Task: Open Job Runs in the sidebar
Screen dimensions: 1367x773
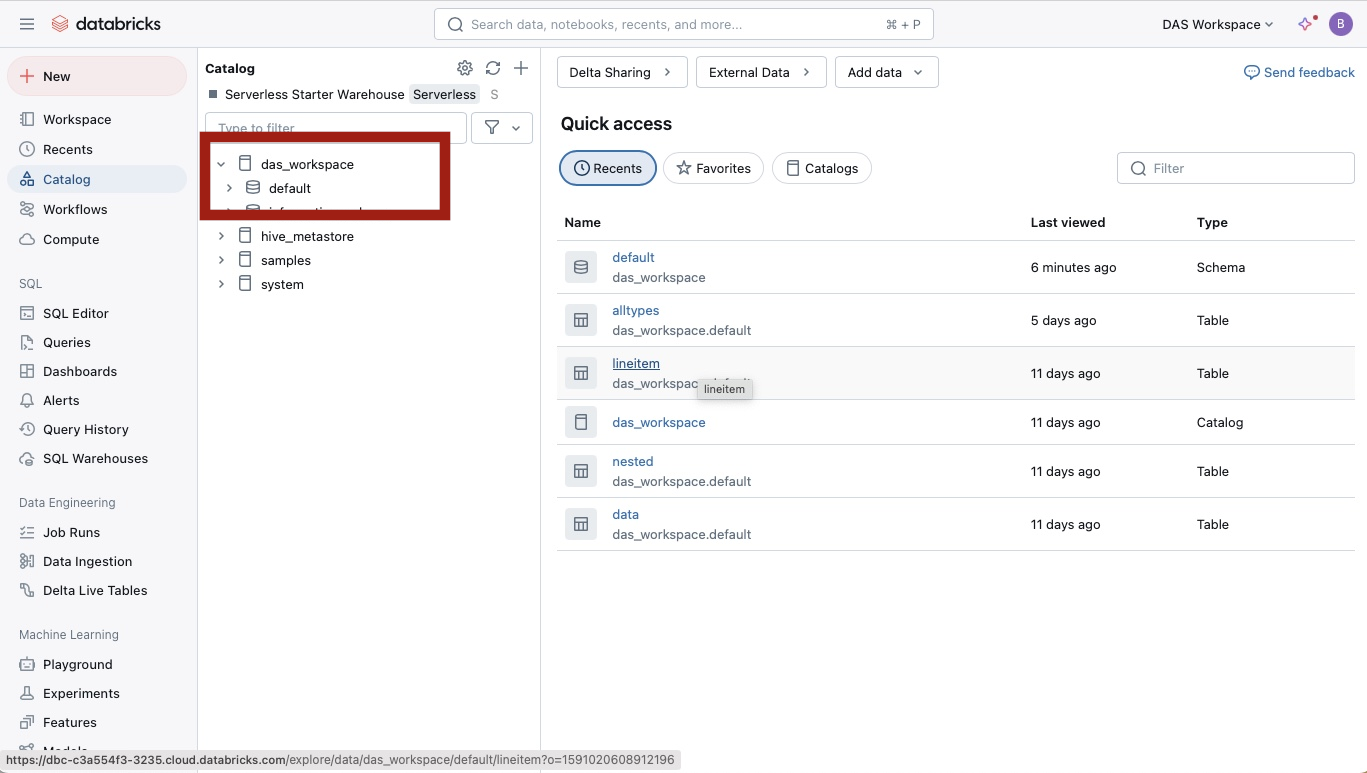Action: pos(97,532)
